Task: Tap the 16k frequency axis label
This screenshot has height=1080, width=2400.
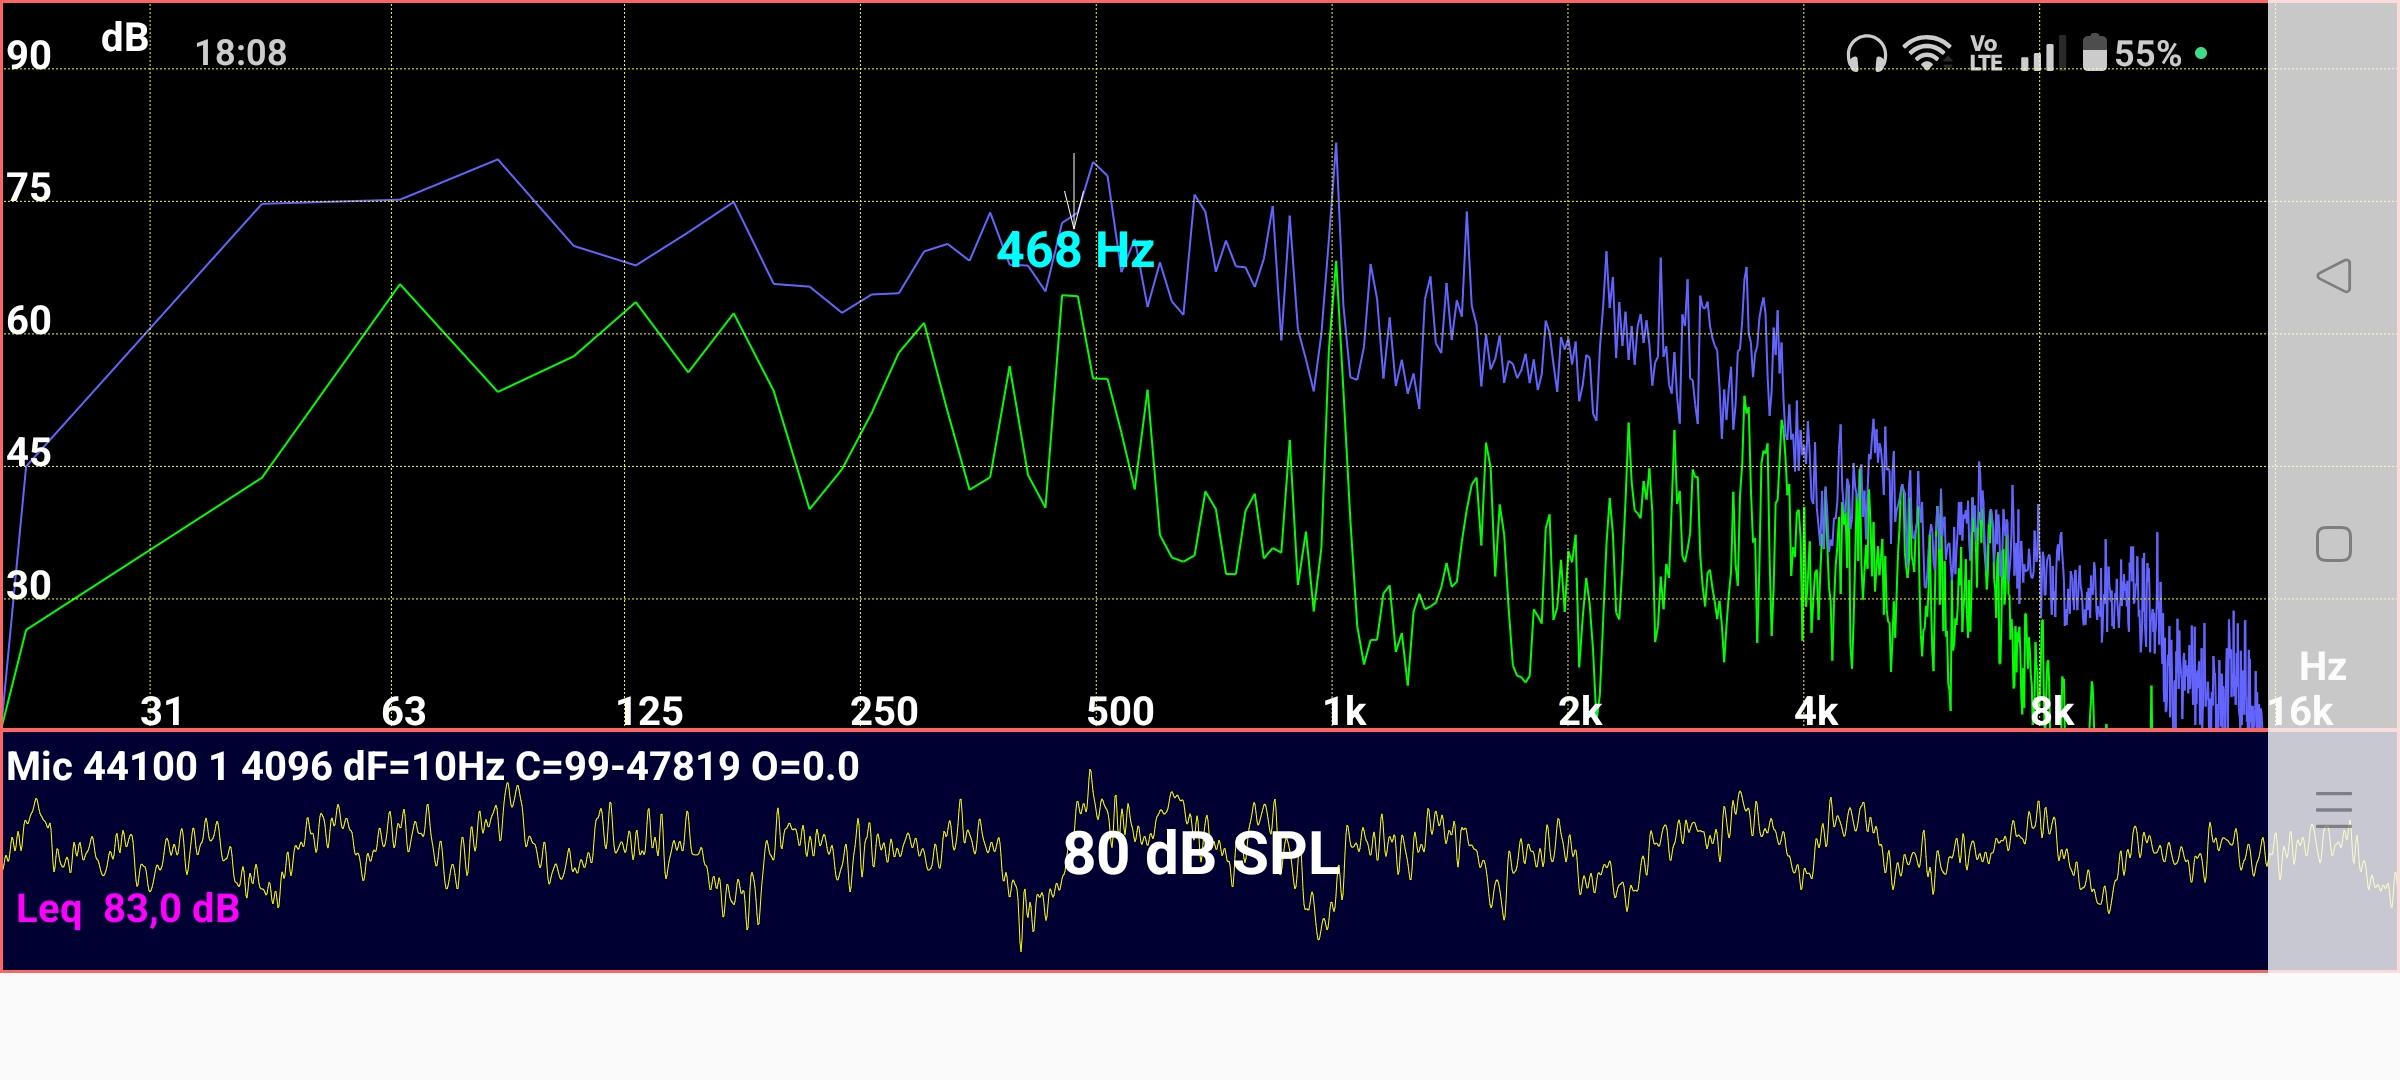Action: (x=2300, y=711)
